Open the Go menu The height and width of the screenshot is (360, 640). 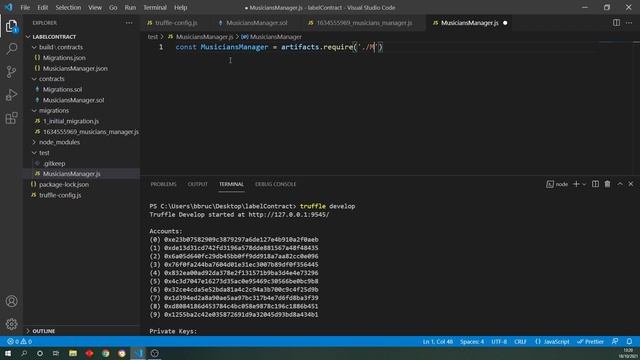coord(113,7)
